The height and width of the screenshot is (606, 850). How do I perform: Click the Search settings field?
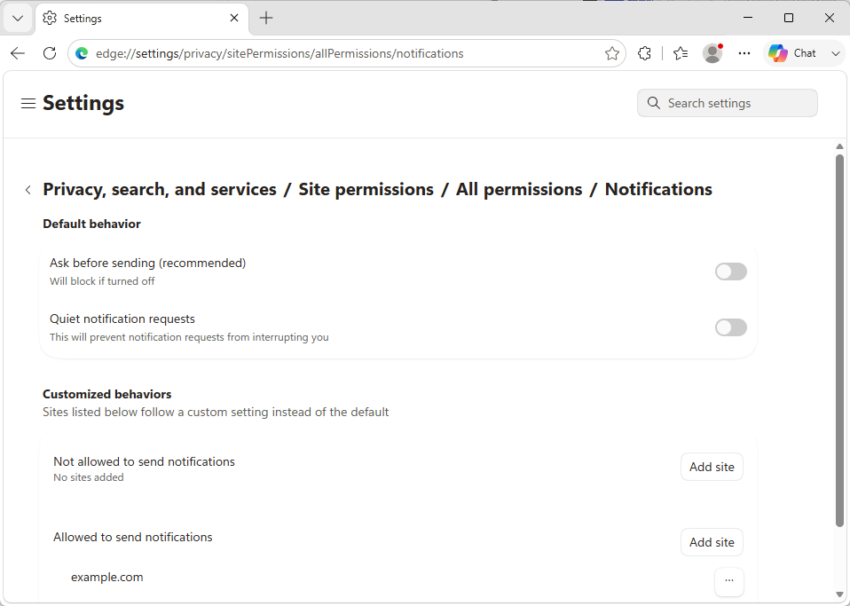pyautogui.click(x=727, y=103)
